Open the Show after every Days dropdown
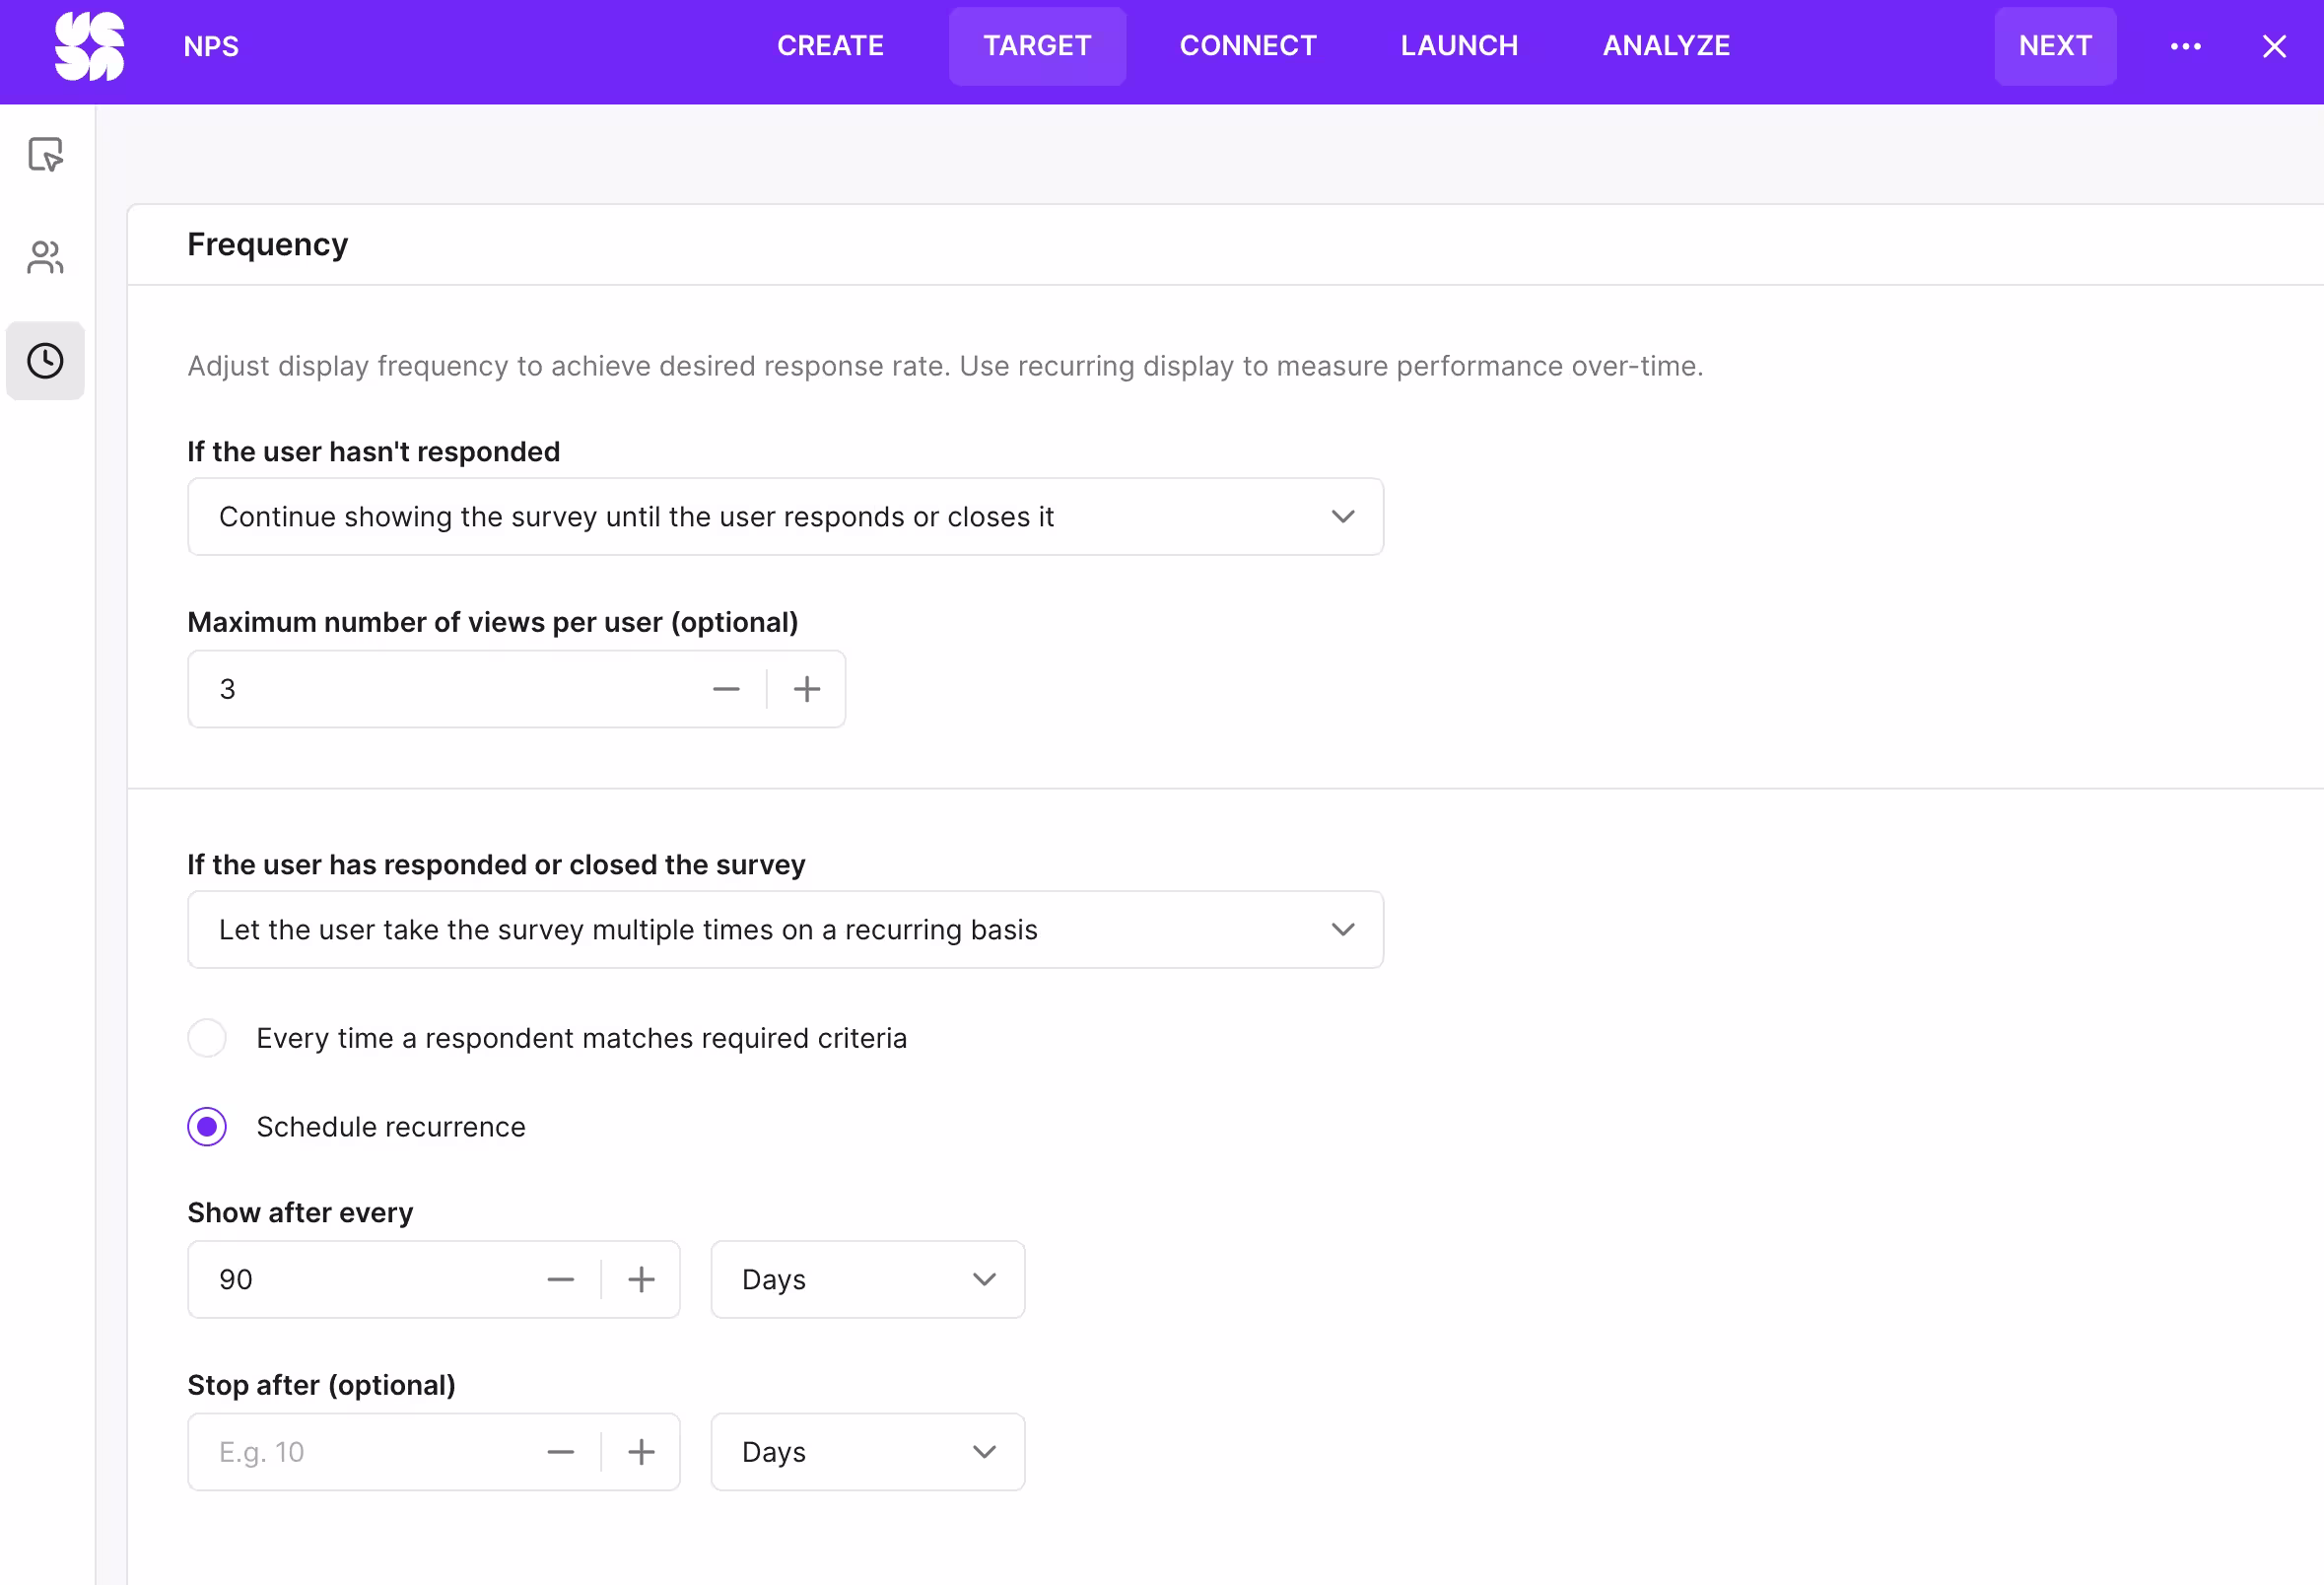Screen dimensions: 2324x1585 tap(867, 1279)
